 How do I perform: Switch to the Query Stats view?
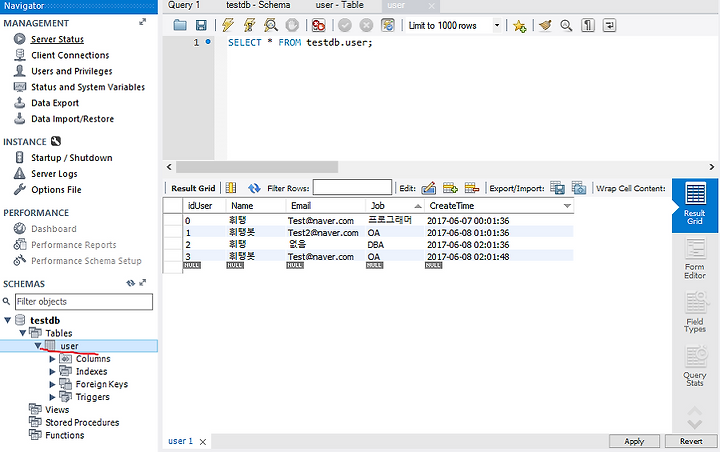click(695, 367)
